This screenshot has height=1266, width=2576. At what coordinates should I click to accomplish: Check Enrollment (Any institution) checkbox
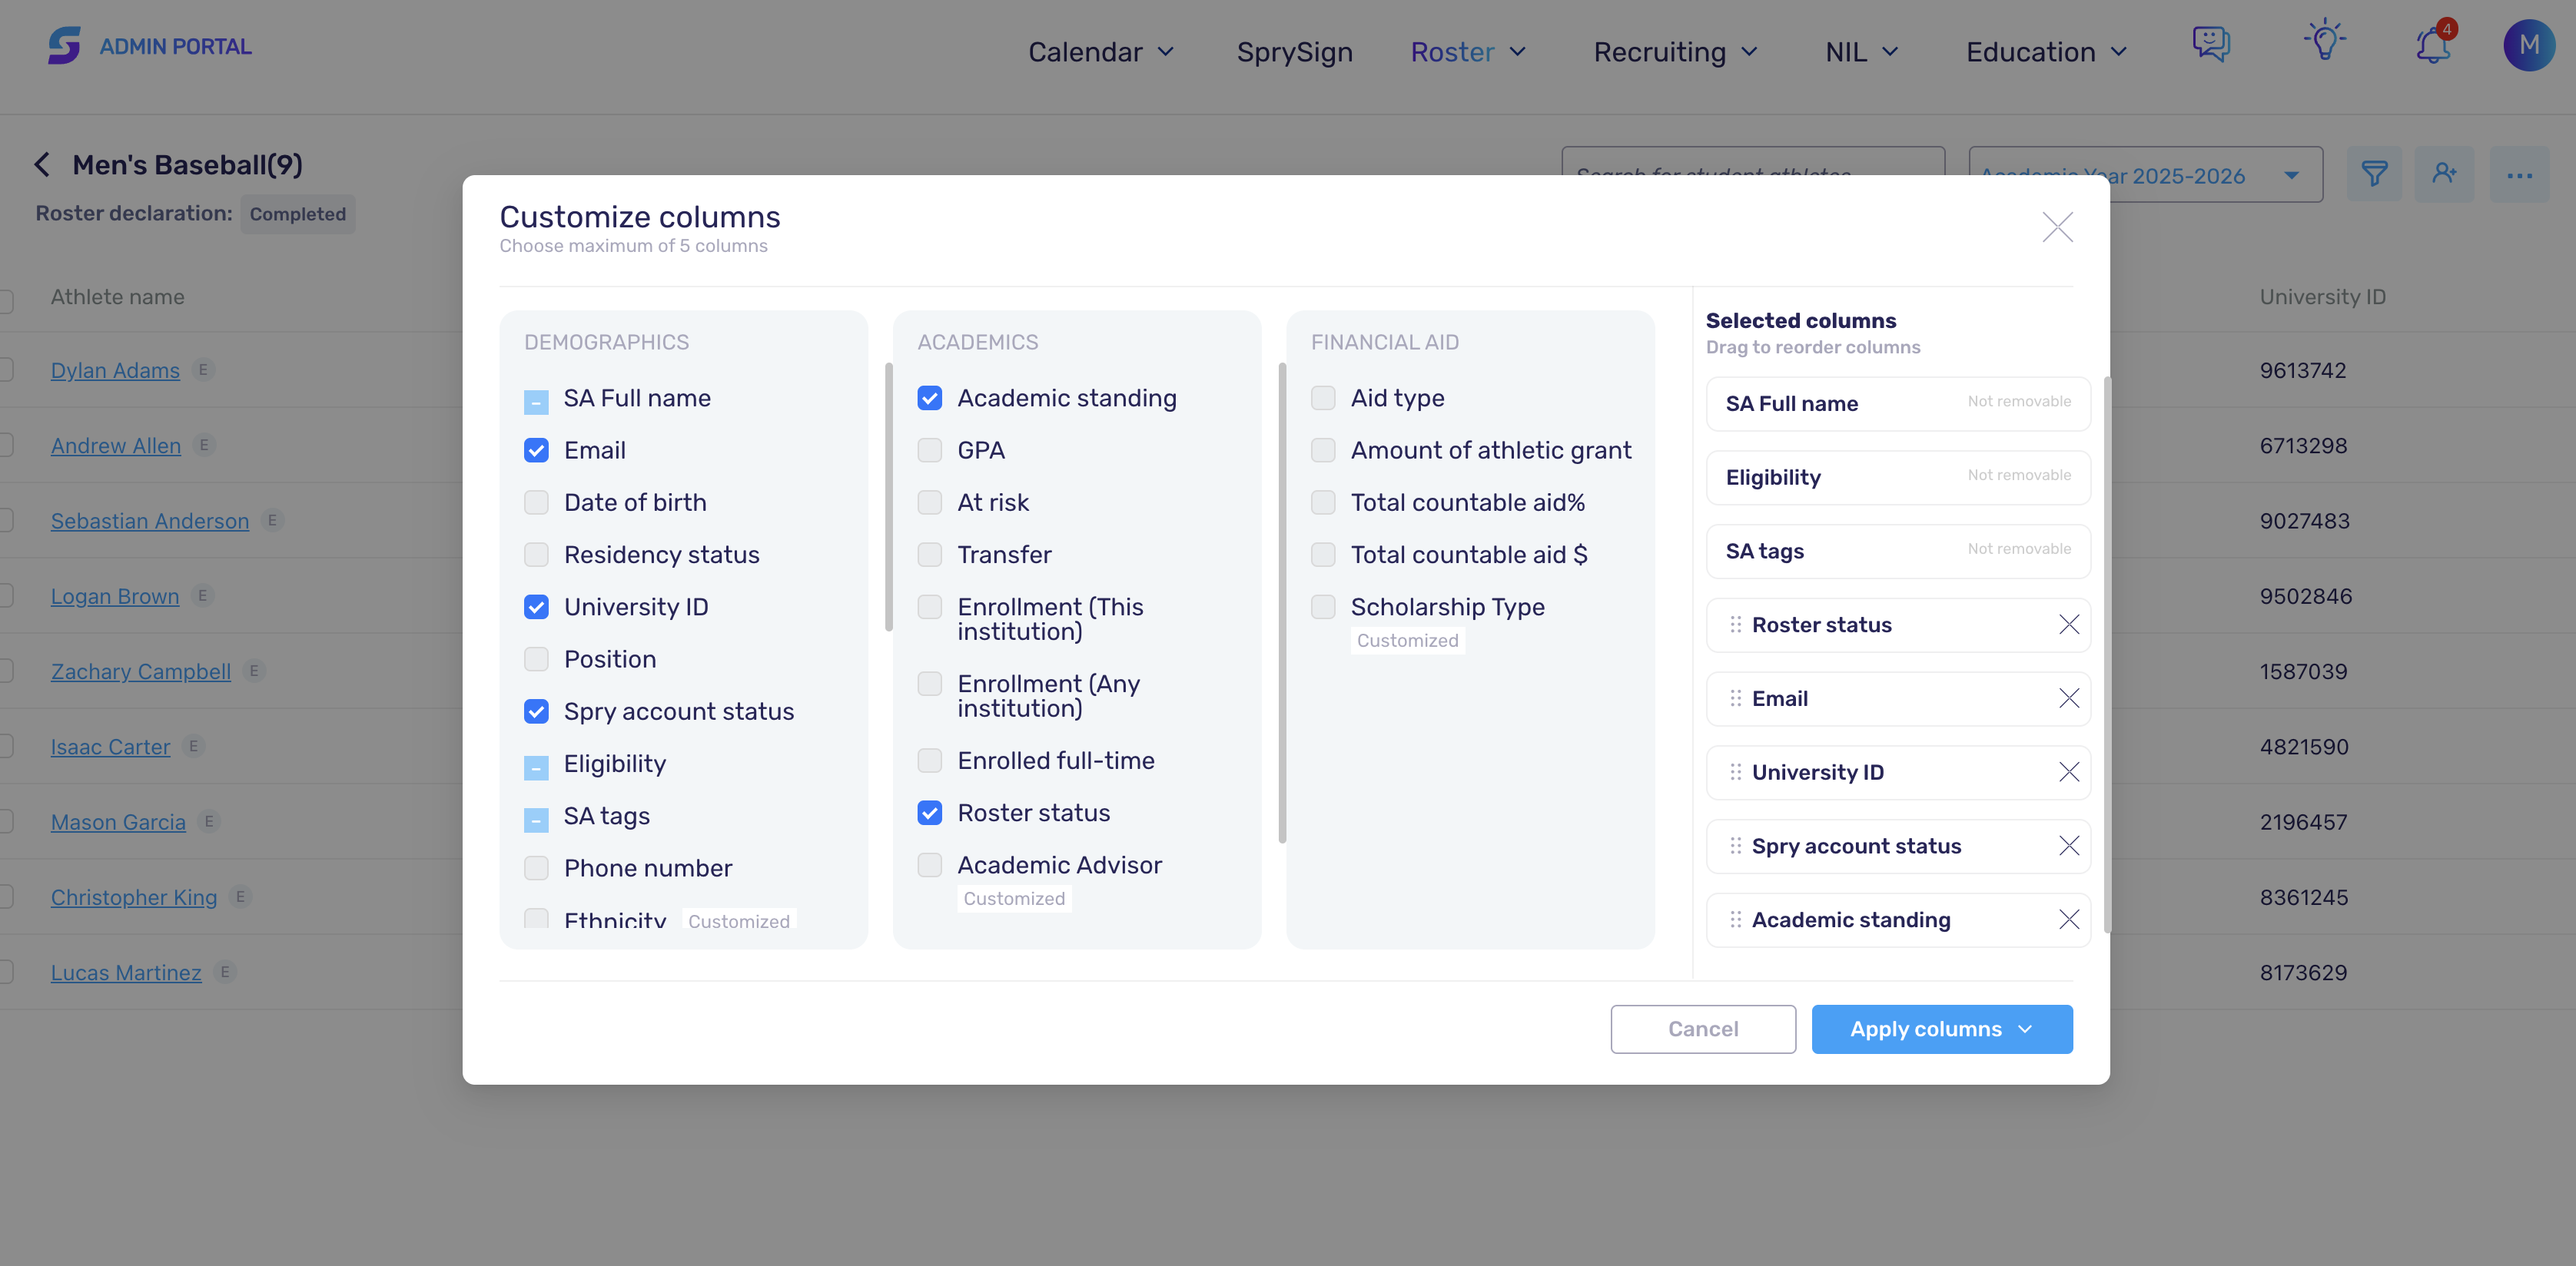929,684
